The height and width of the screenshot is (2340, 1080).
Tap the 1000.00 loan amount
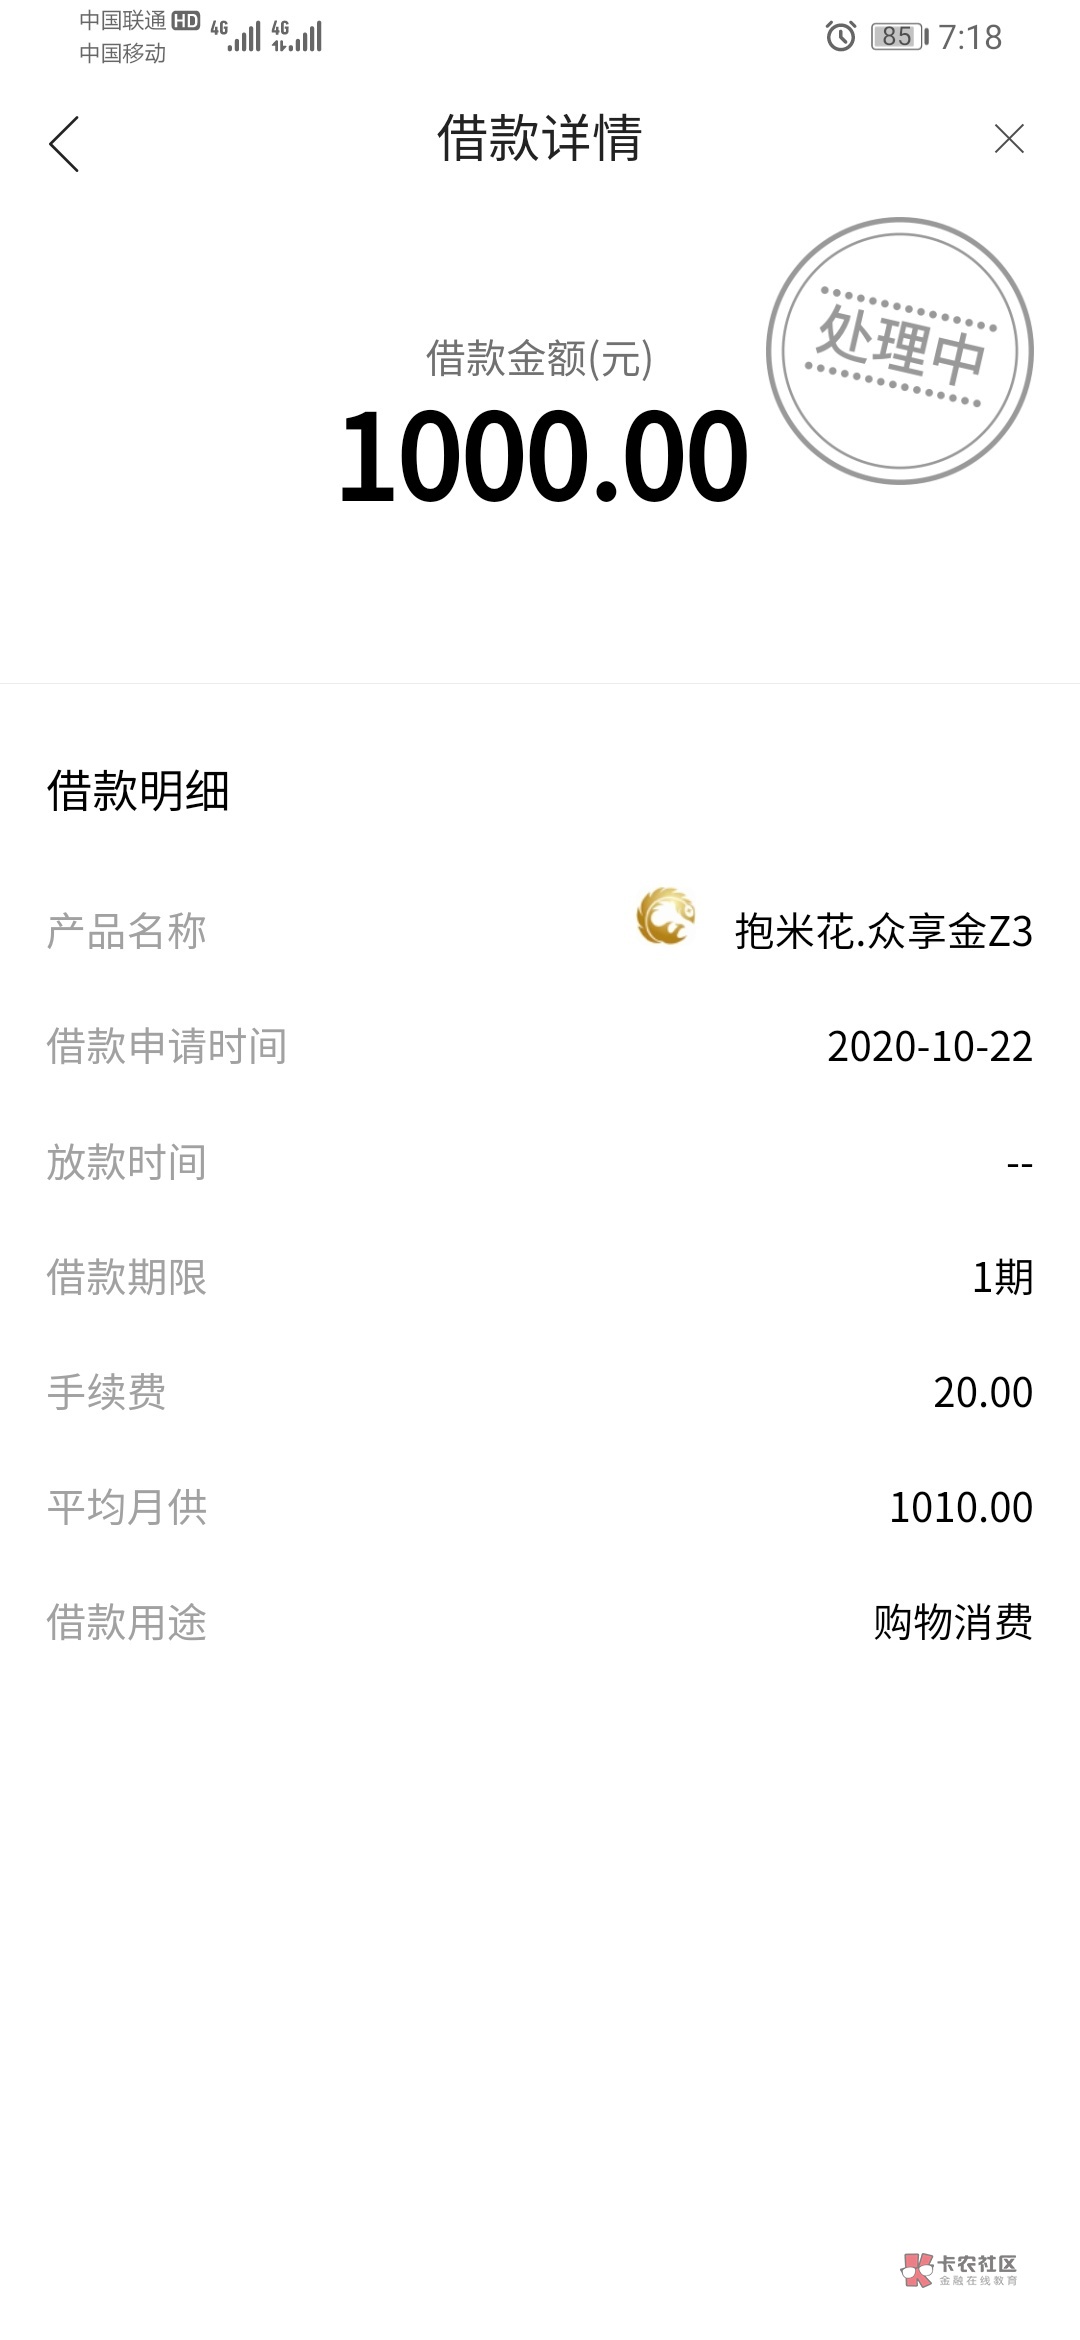click(543, 457)
